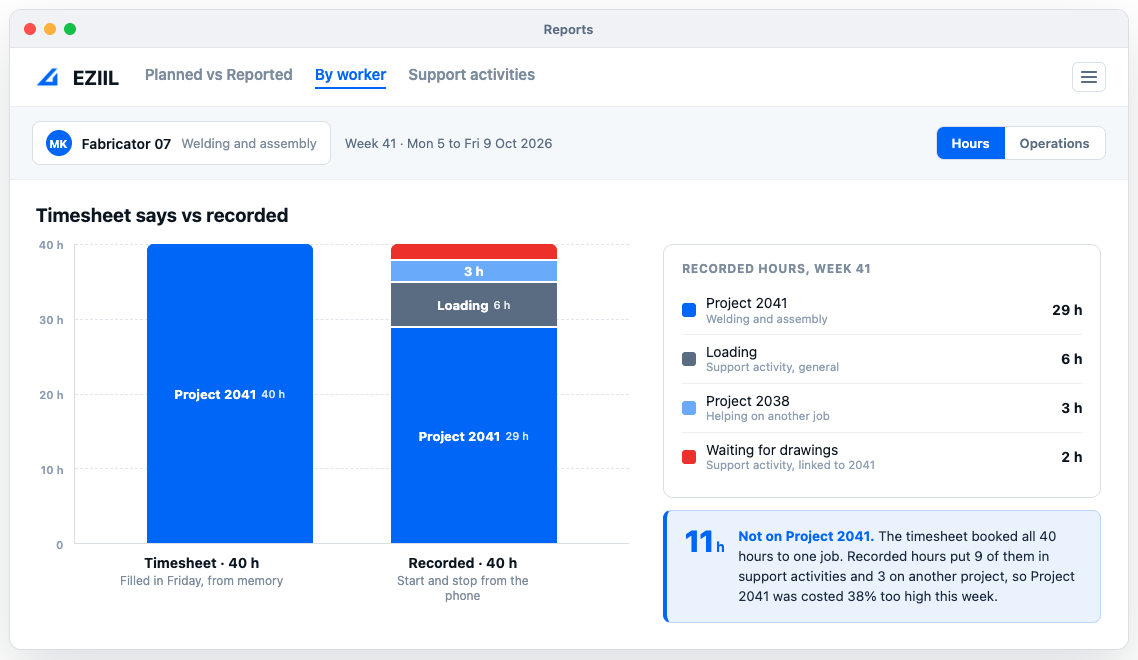The image size is (1138, 660).
Task: Click the Recorded · 40 h axis label
Action: tap(463, 563)
